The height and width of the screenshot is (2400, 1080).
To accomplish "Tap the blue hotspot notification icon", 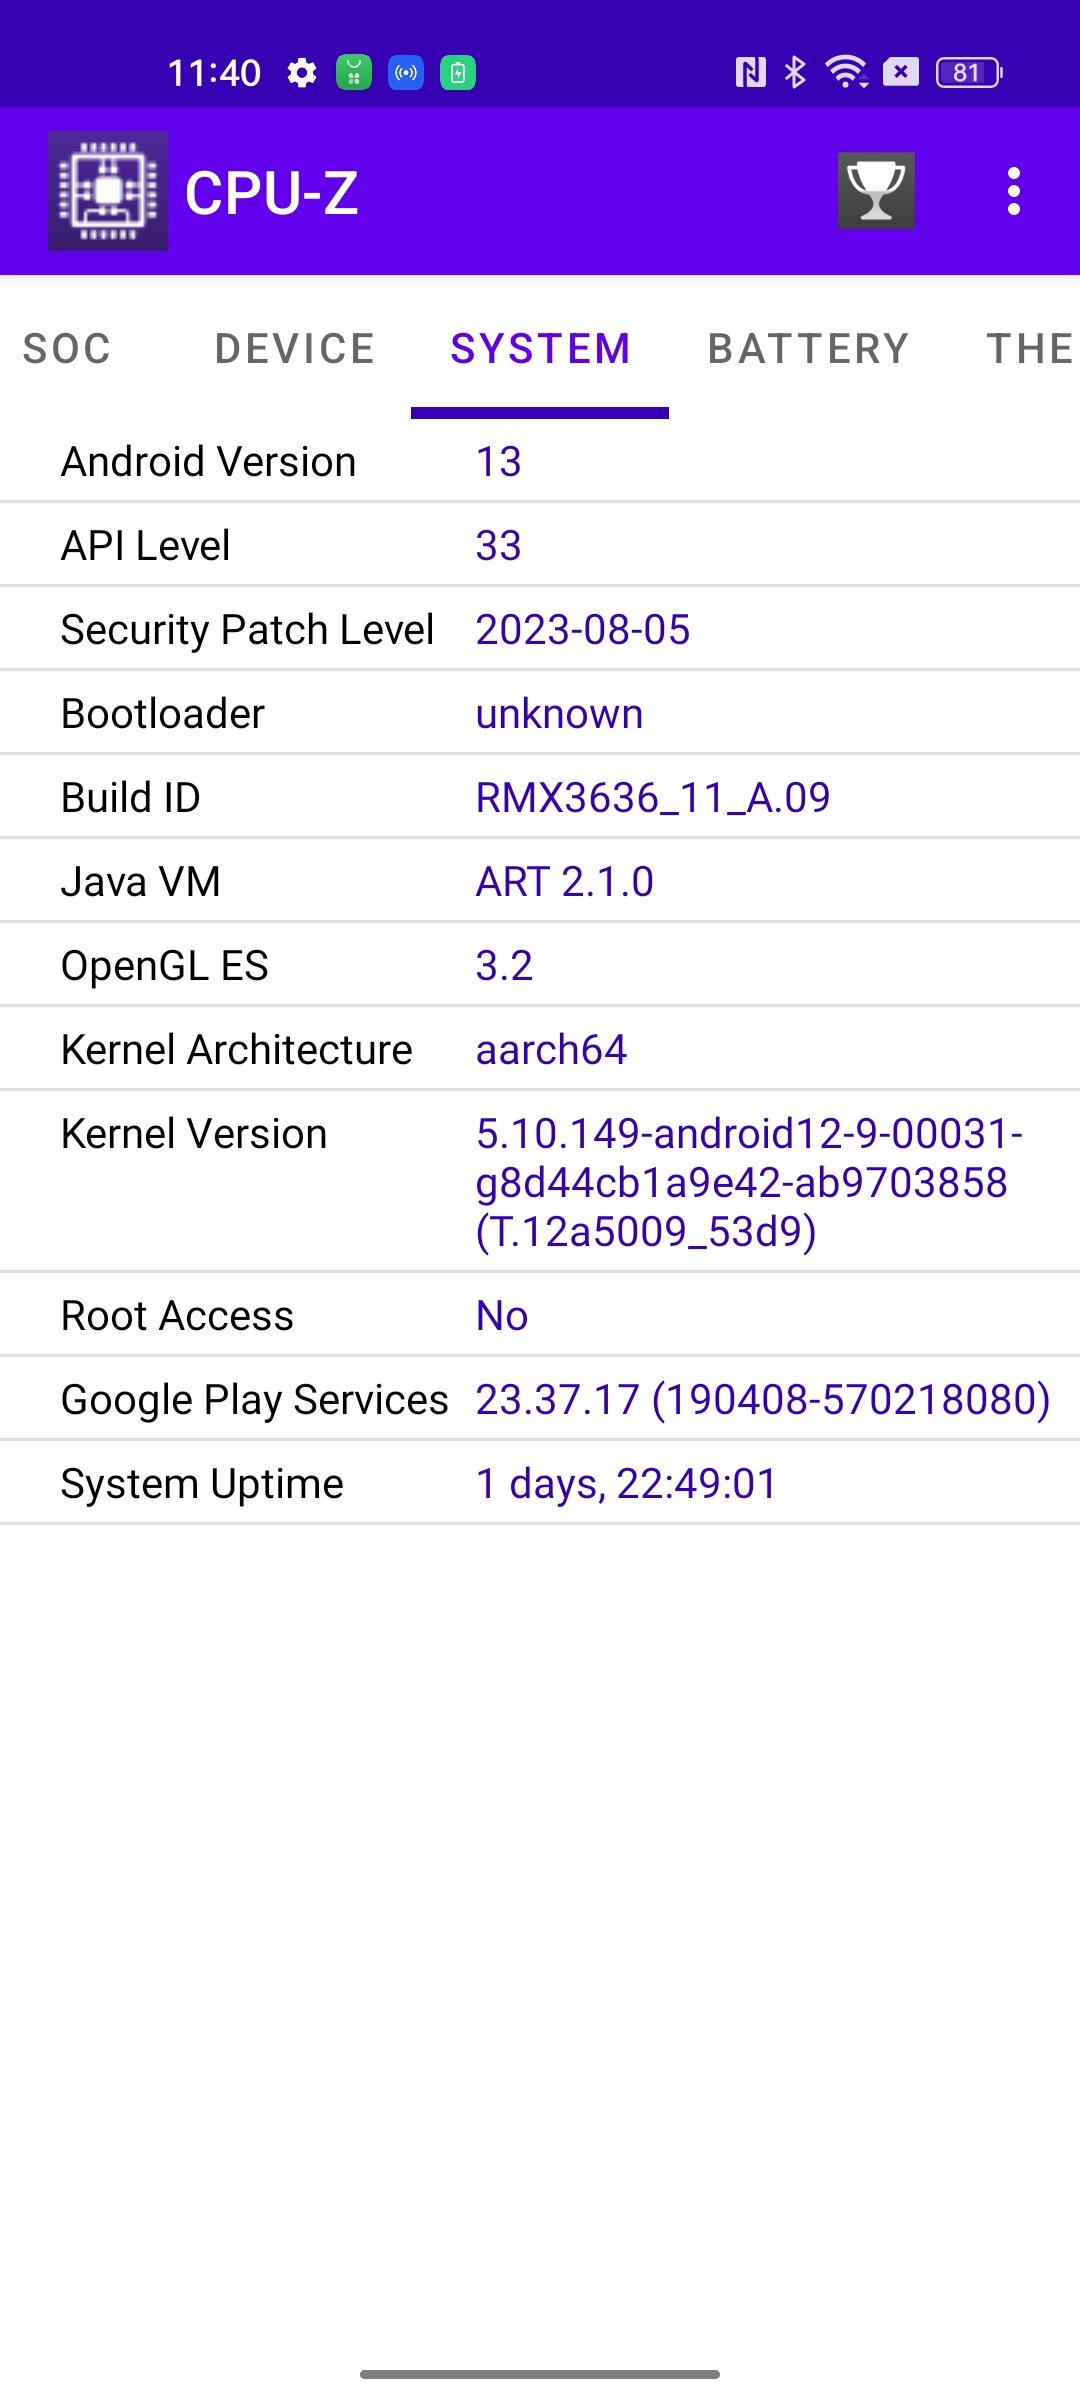I will coord(406,72).
